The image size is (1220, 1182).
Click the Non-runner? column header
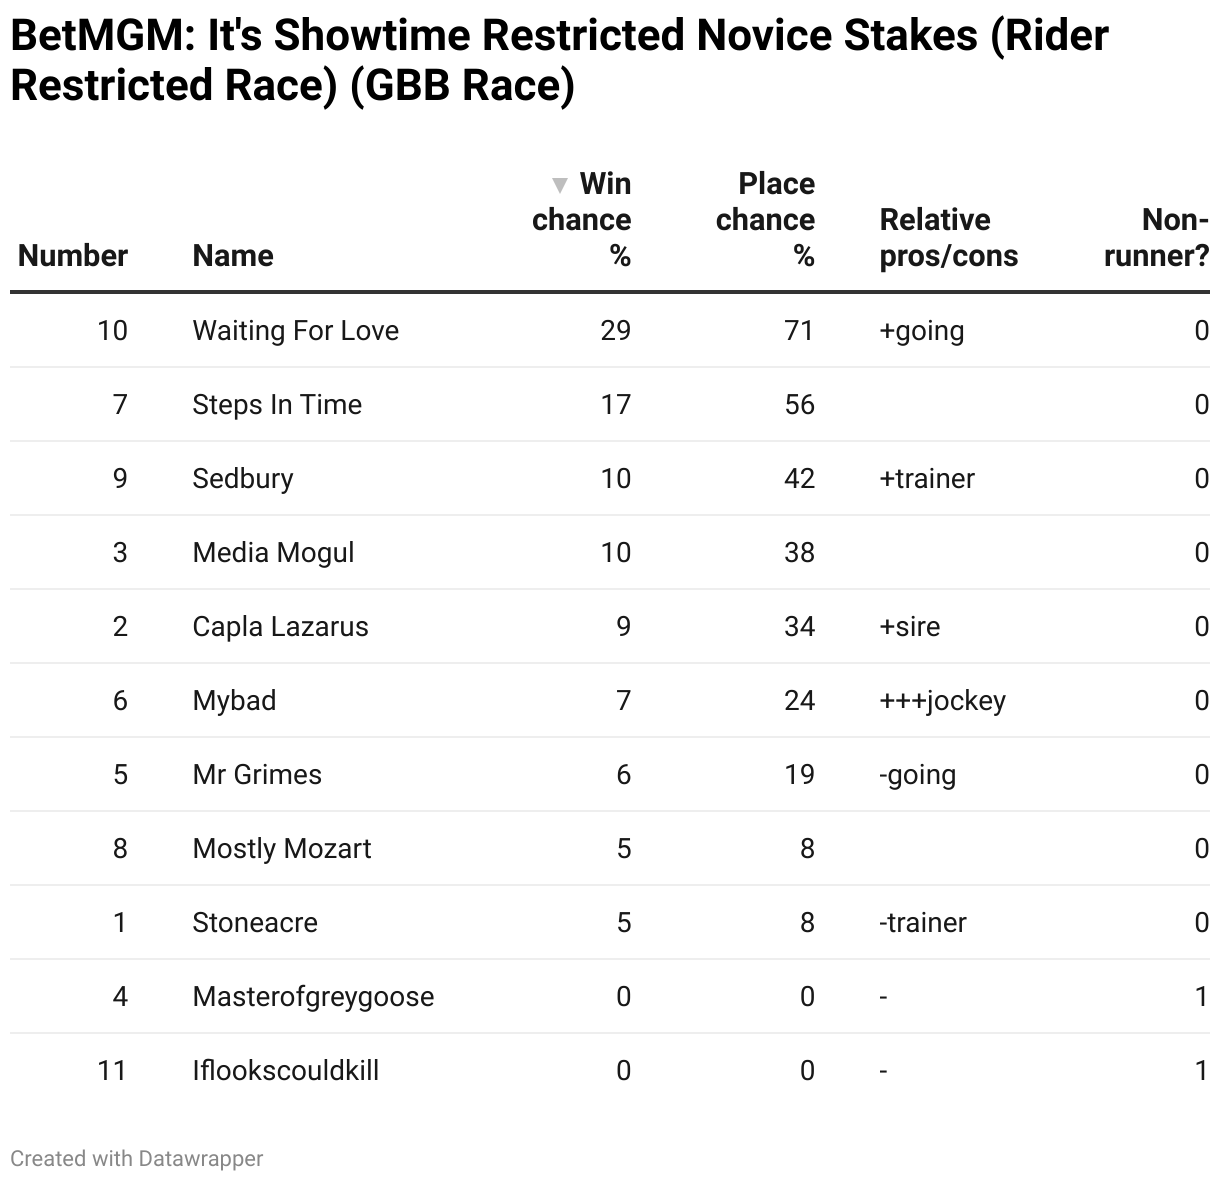[x=1157, y=238]
